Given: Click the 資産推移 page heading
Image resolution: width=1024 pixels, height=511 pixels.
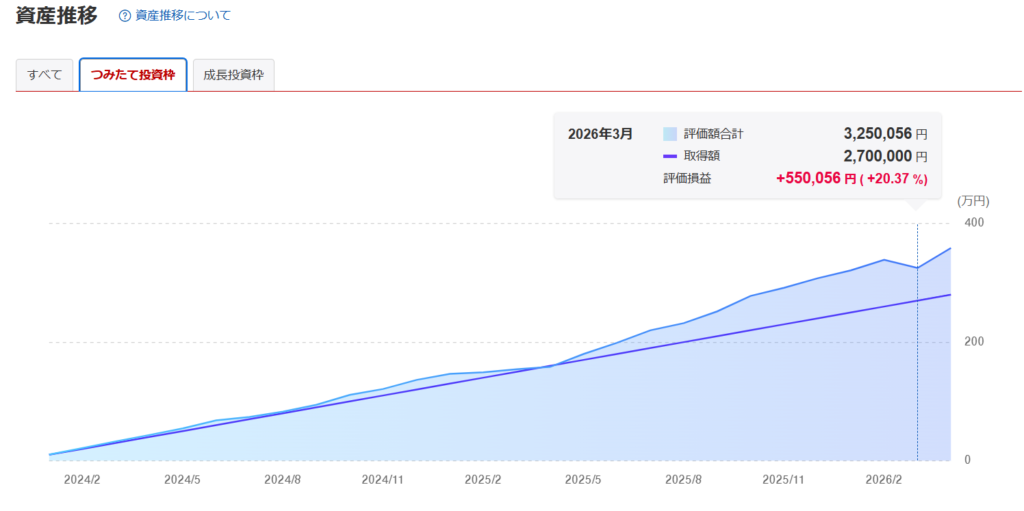Looking at the screenshot, I should coord(56,15).
